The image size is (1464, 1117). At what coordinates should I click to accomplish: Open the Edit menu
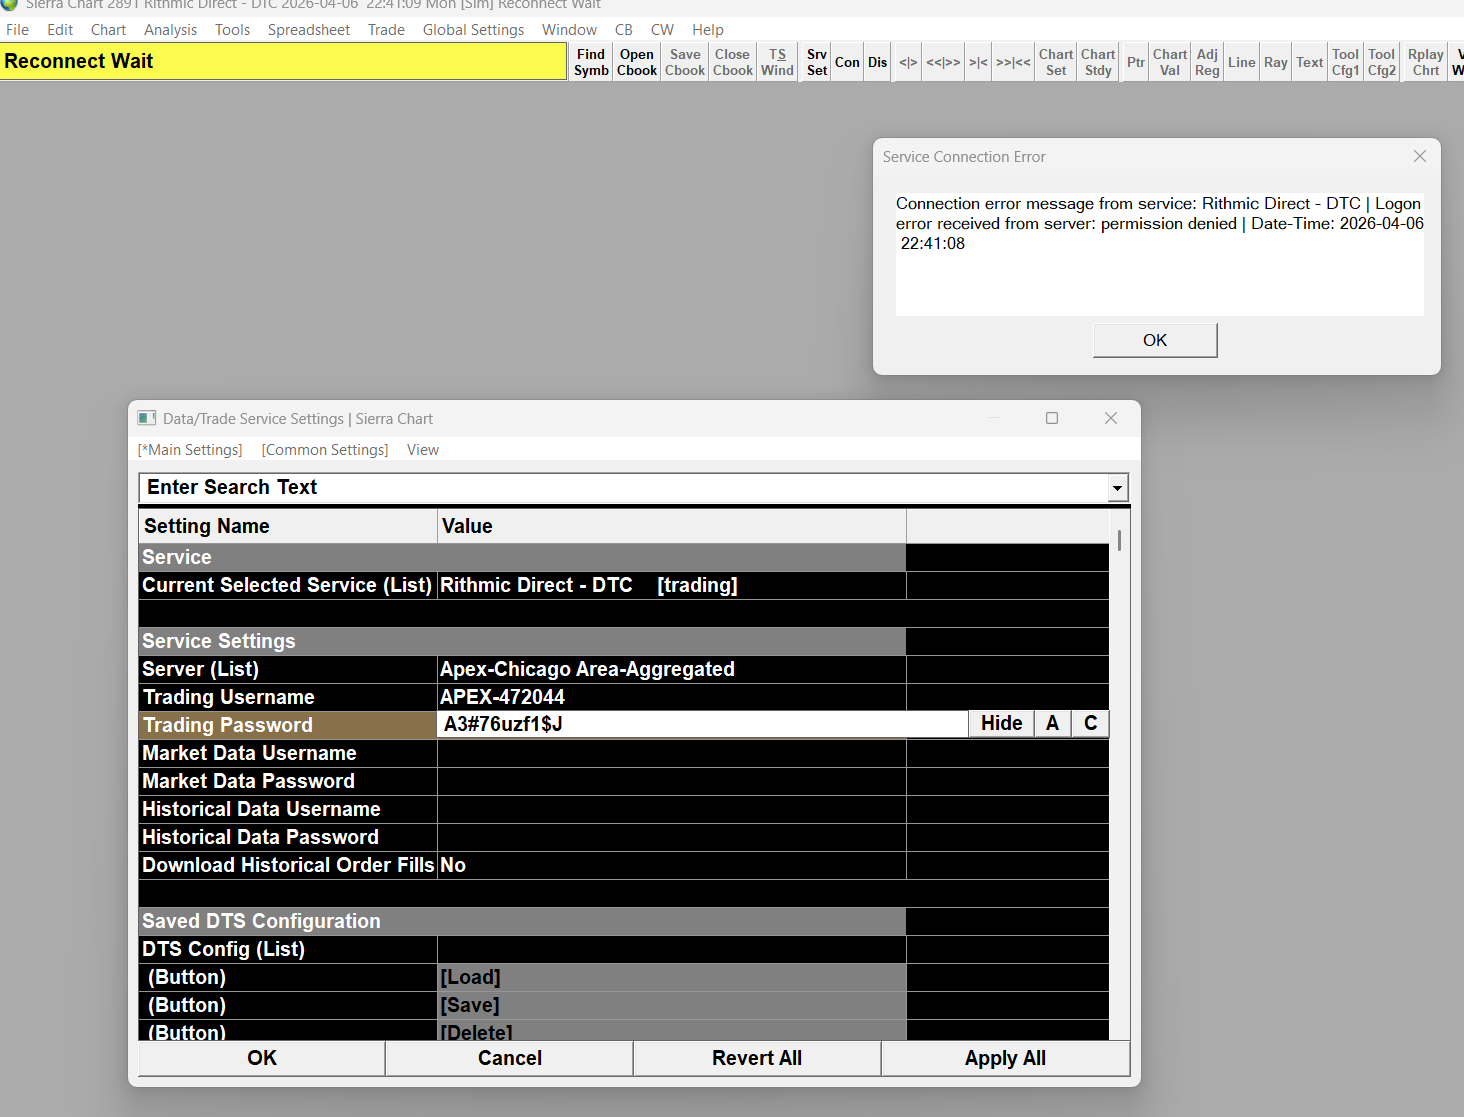pos(60,30)
